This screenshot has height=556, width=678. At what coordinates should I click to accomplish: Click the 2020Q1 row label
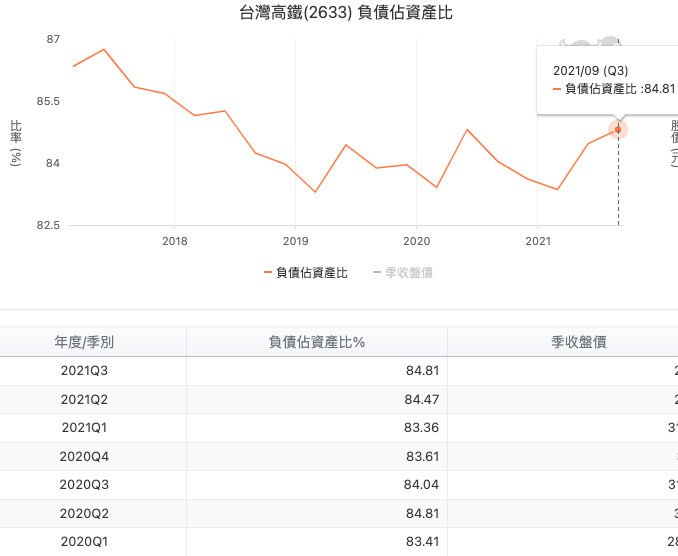point(84,542)
